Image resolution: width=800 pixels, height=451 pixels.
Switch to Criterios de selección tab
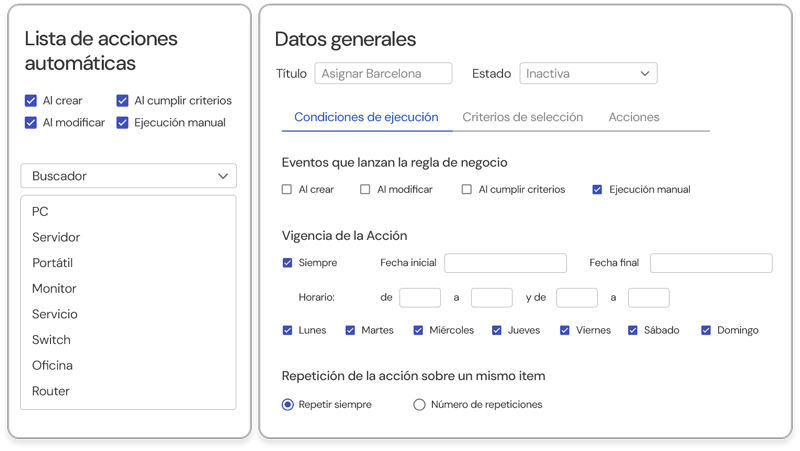coord(522,117)
